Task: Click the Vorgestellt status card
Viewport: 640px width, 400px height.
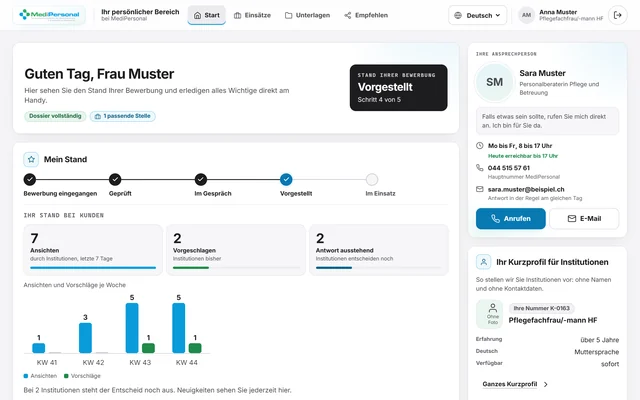Action: [398, 87]
